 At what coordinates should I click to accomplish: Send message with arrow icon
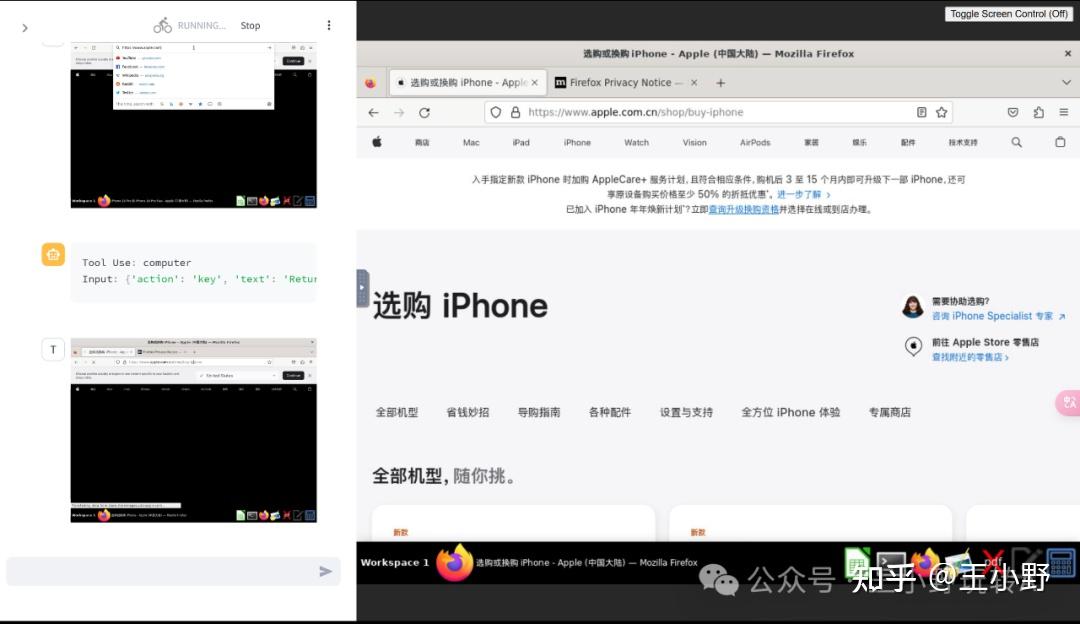click(325, 572)
